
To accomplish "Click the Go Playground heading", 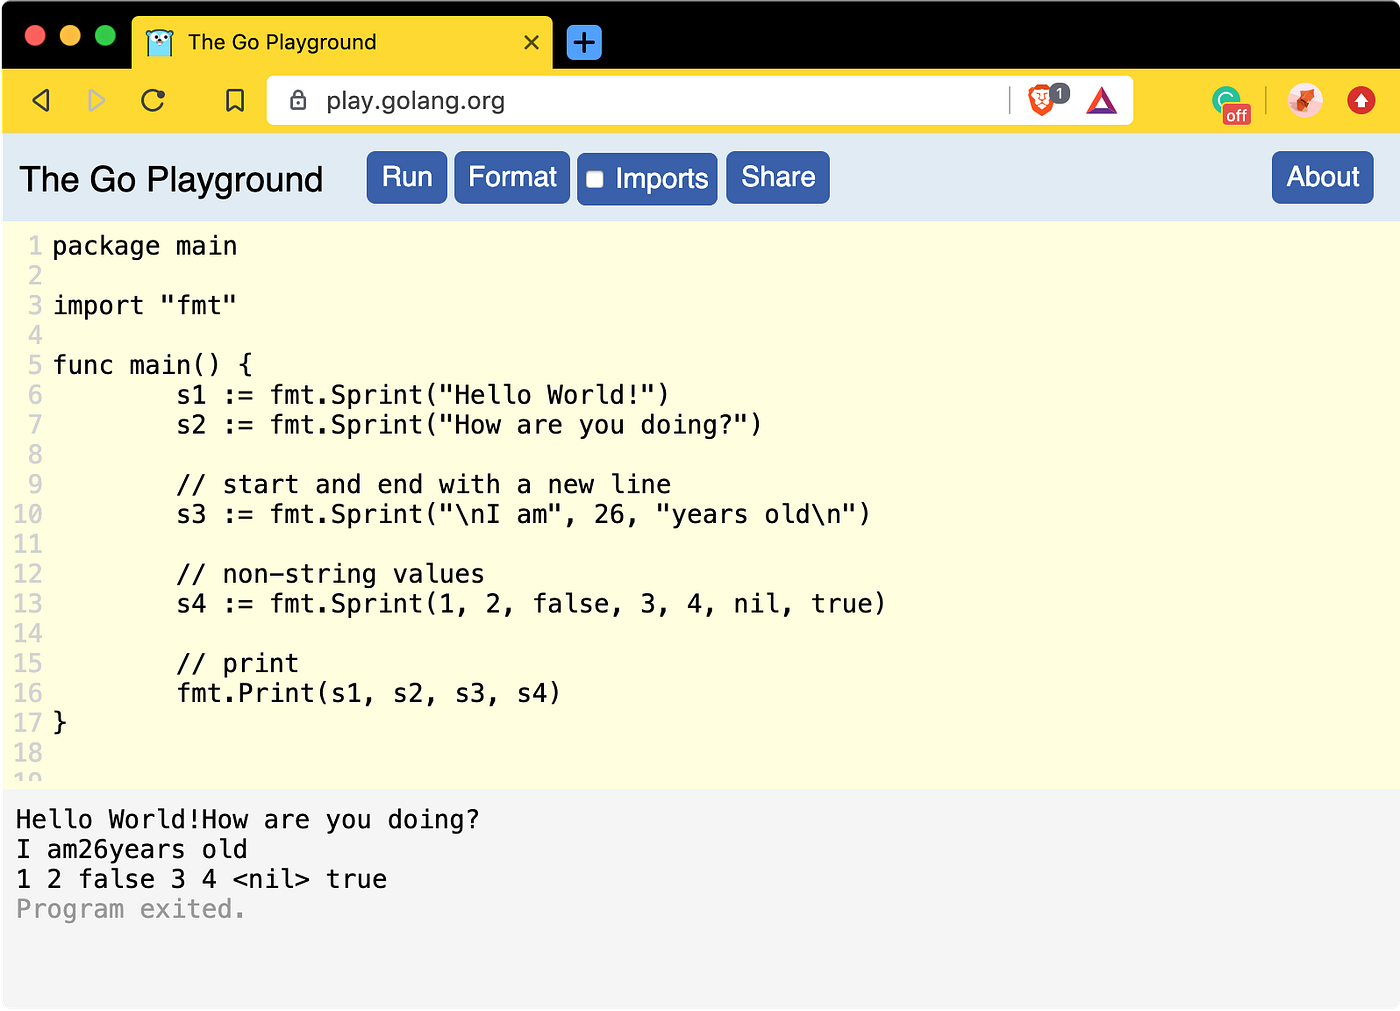I will point(171,179).
